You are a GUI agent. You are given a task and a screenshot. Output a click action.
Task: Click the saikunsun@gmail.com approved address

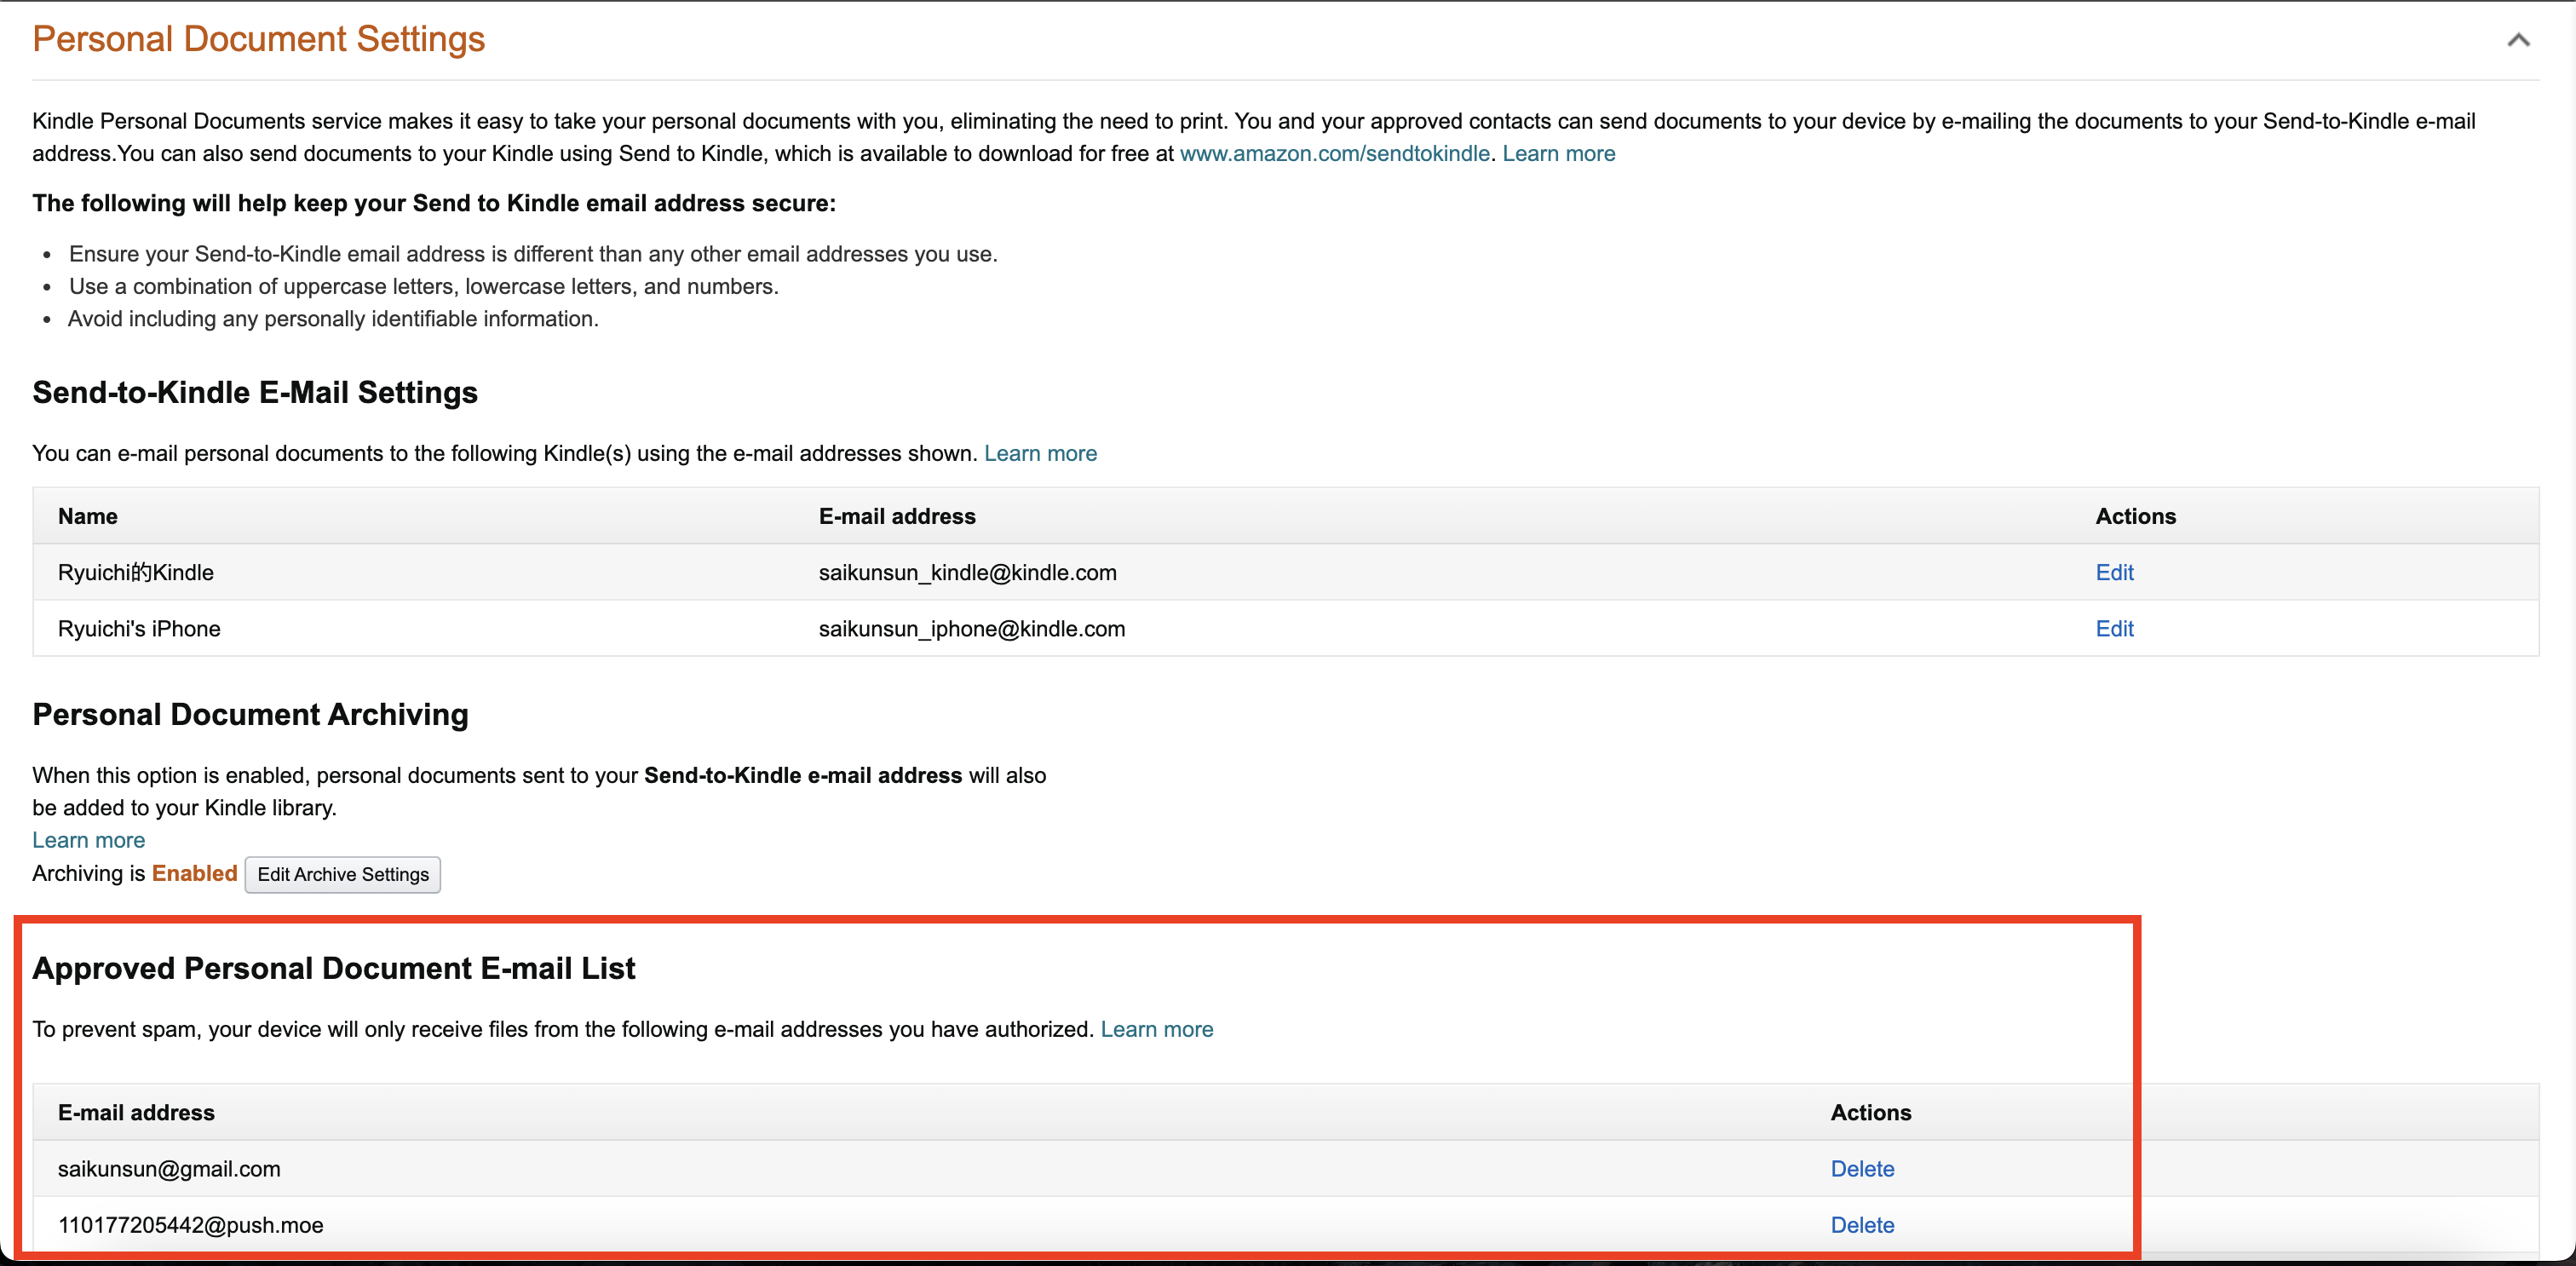point(169,1168)
